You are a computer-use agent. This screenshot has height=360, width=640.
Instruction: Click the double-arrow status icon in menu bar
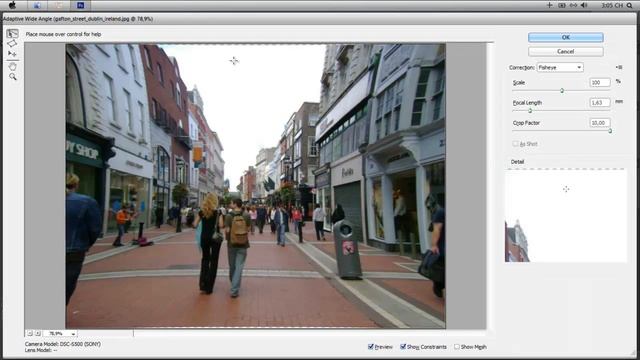click(573, 5)
